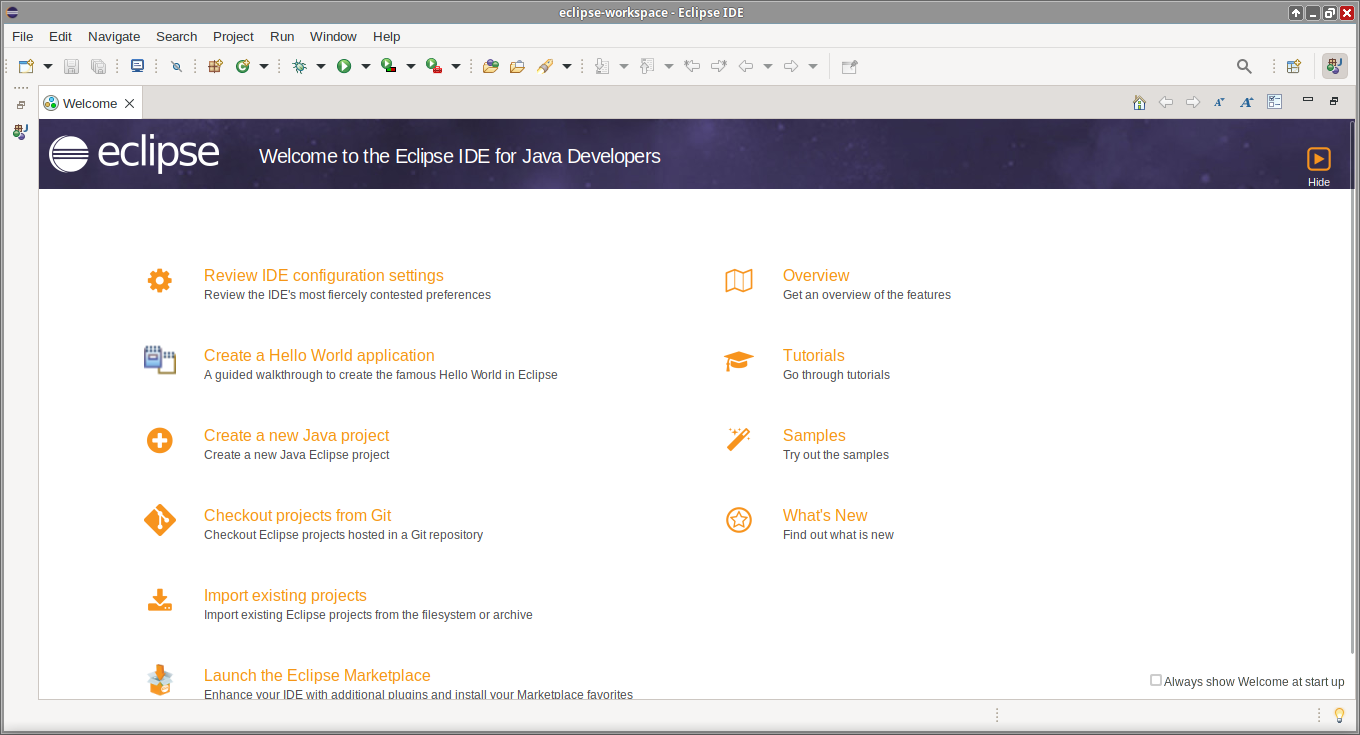Click the New file wizard icon

coord(26,66)
